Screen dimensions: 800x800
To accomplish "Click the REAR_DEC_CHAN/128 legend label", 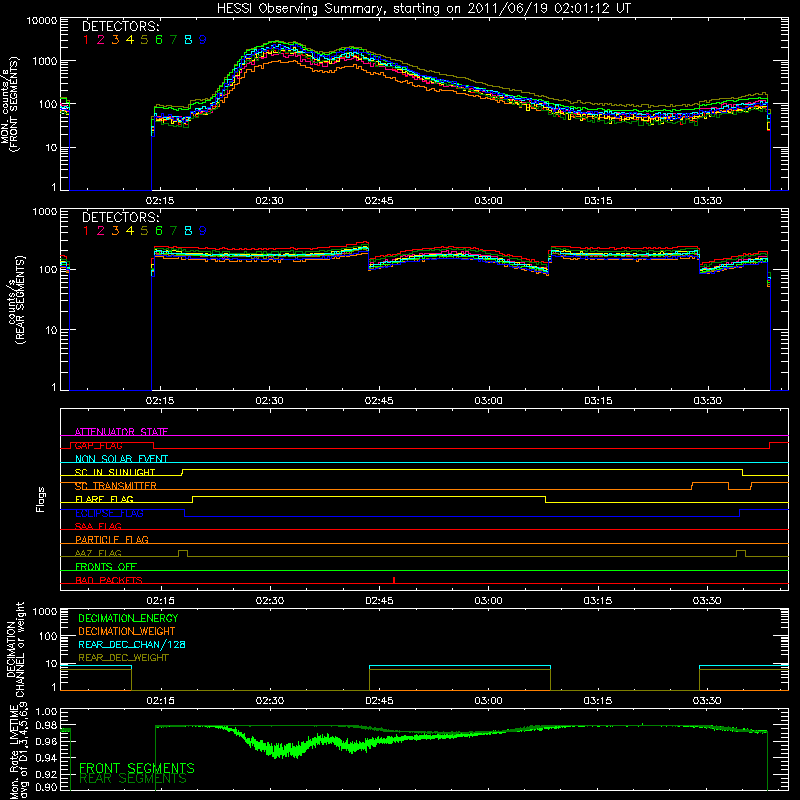I will pyautogui.click(x=132, y=644).
